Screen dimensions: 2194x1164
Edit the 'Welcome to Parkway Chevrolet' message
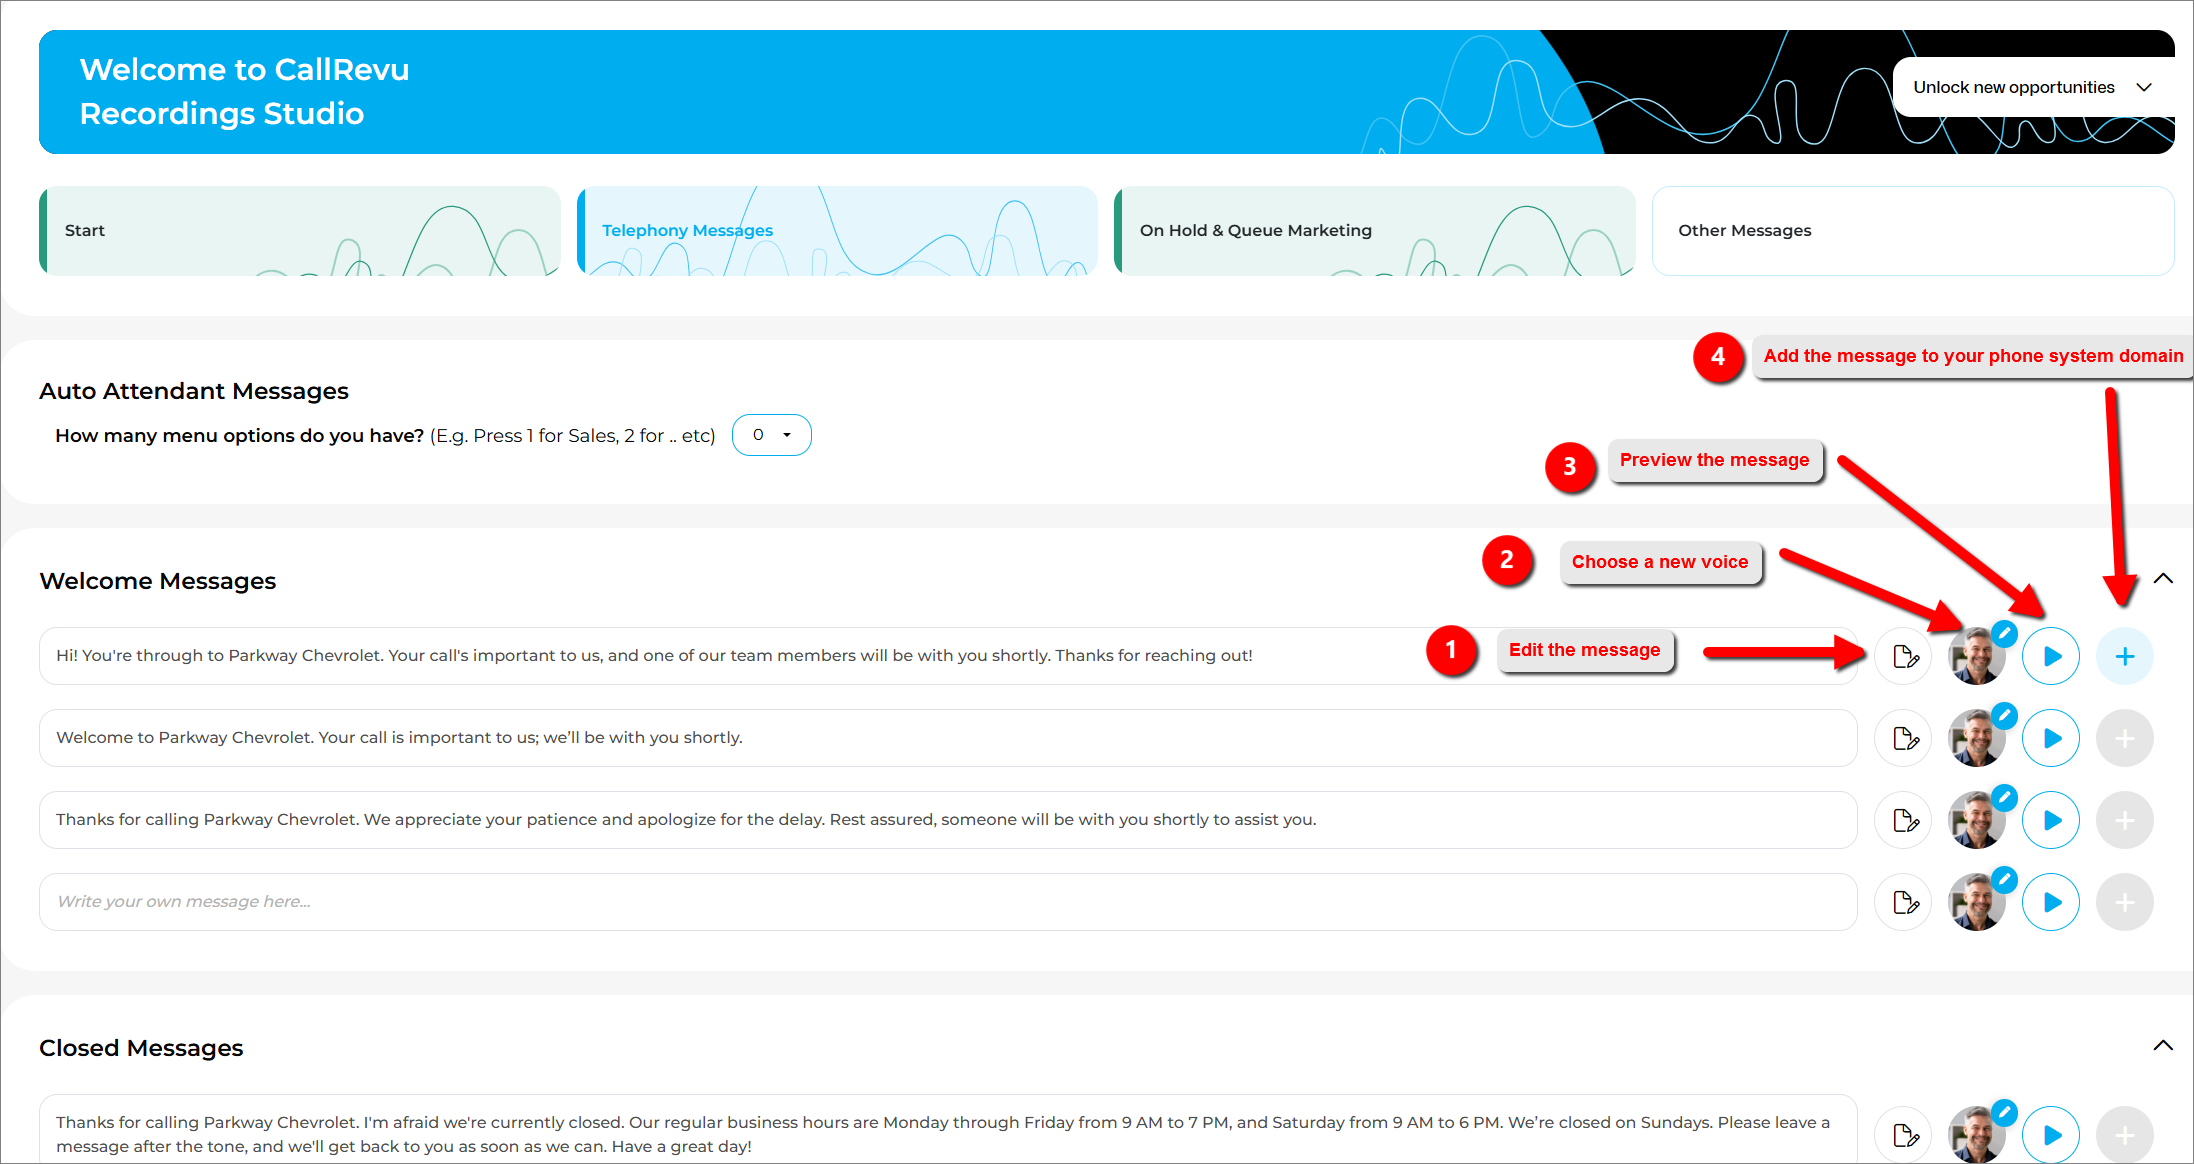pos(1904,738)
